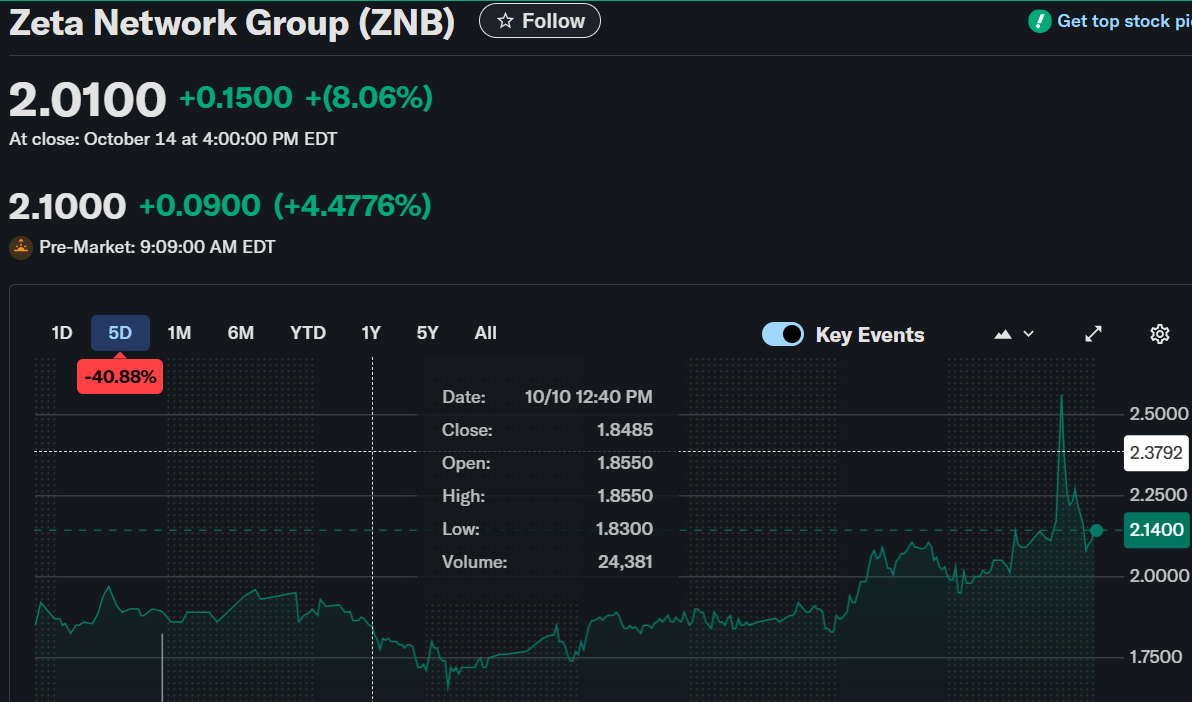
Task: Show All time range
Action: pos(486,333)
